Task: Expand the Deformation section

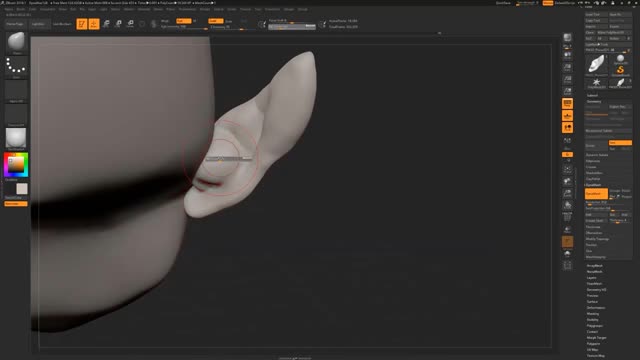Action: pos(596,308)
